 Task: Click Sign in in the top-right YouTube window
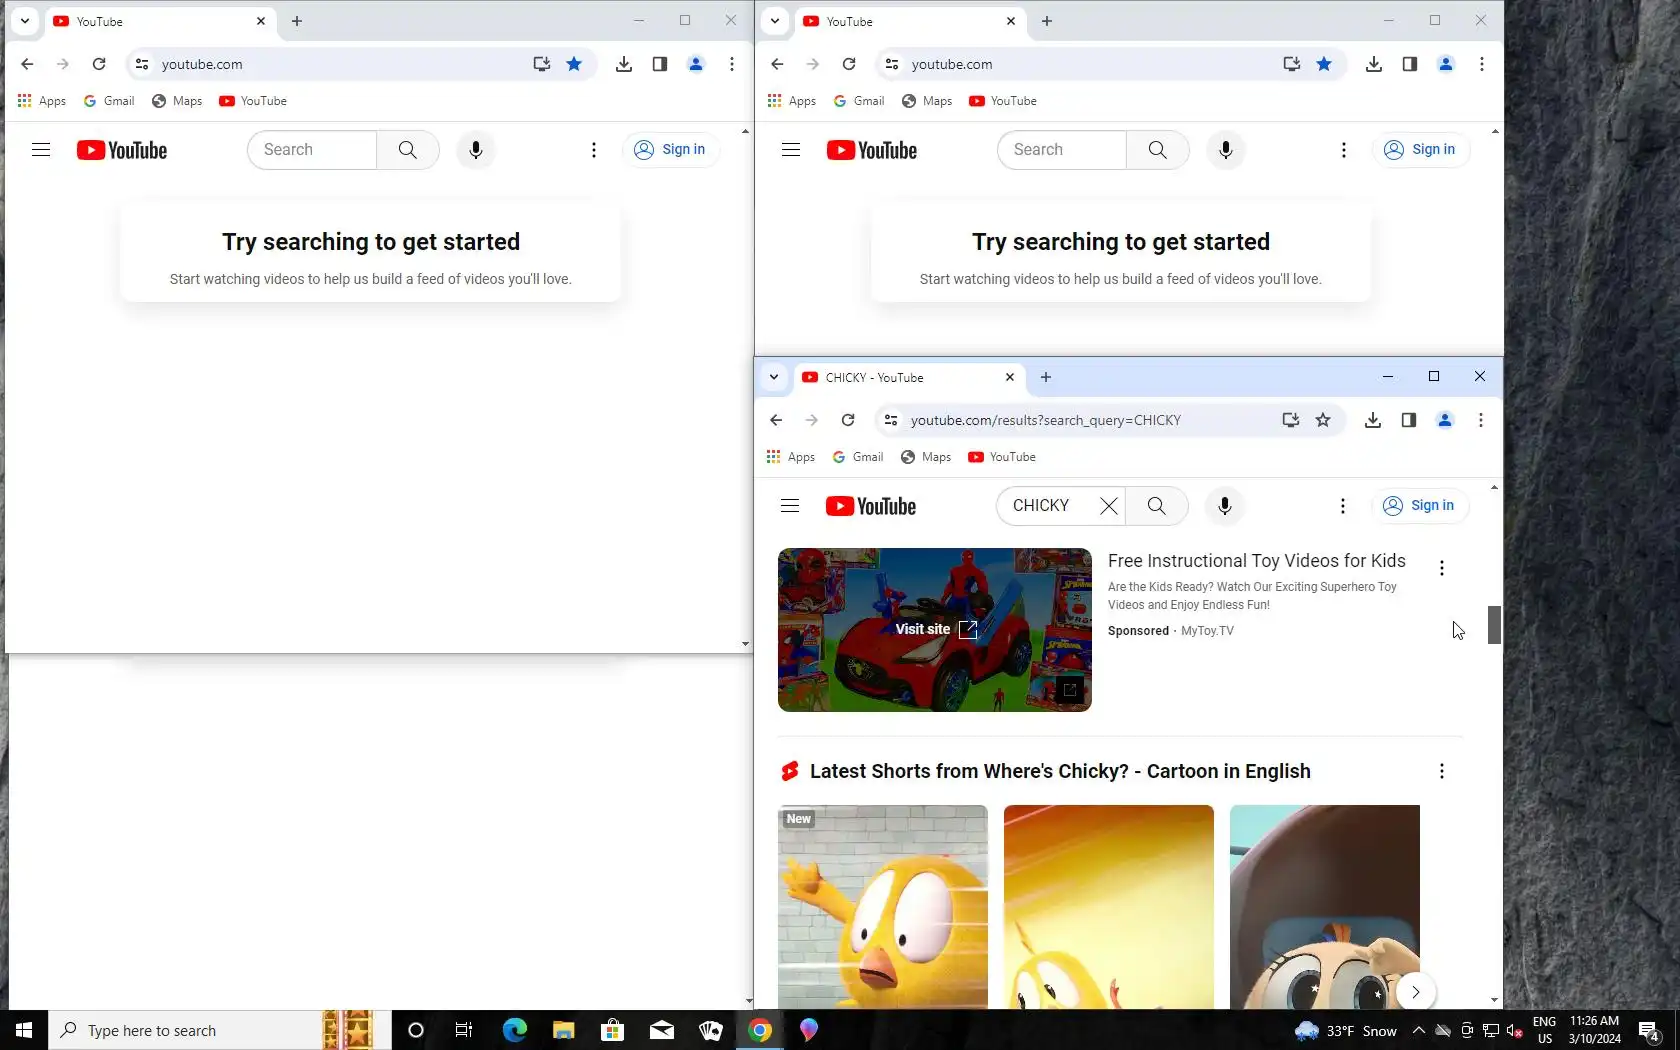(x=1420, y=150)
